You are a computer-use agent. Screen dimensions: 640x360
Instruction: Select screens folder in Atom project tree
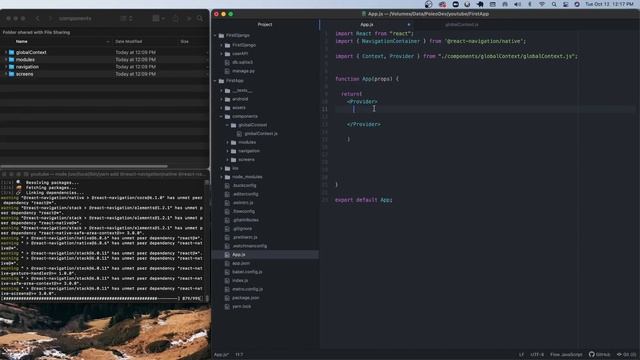point(246,160)
